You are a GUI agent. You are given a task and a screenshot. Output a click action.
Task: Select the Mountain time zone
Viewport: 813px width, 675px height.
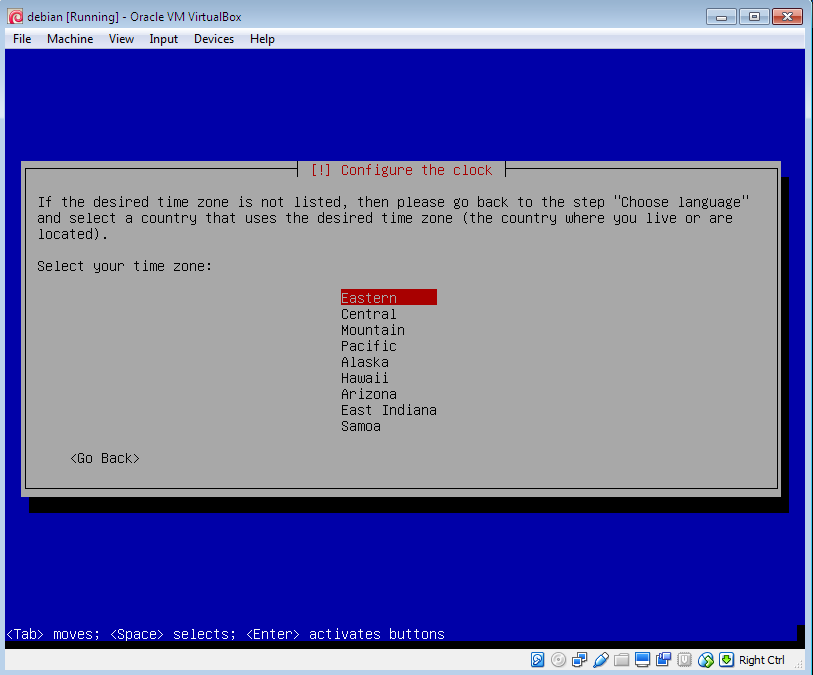point(373,330)
